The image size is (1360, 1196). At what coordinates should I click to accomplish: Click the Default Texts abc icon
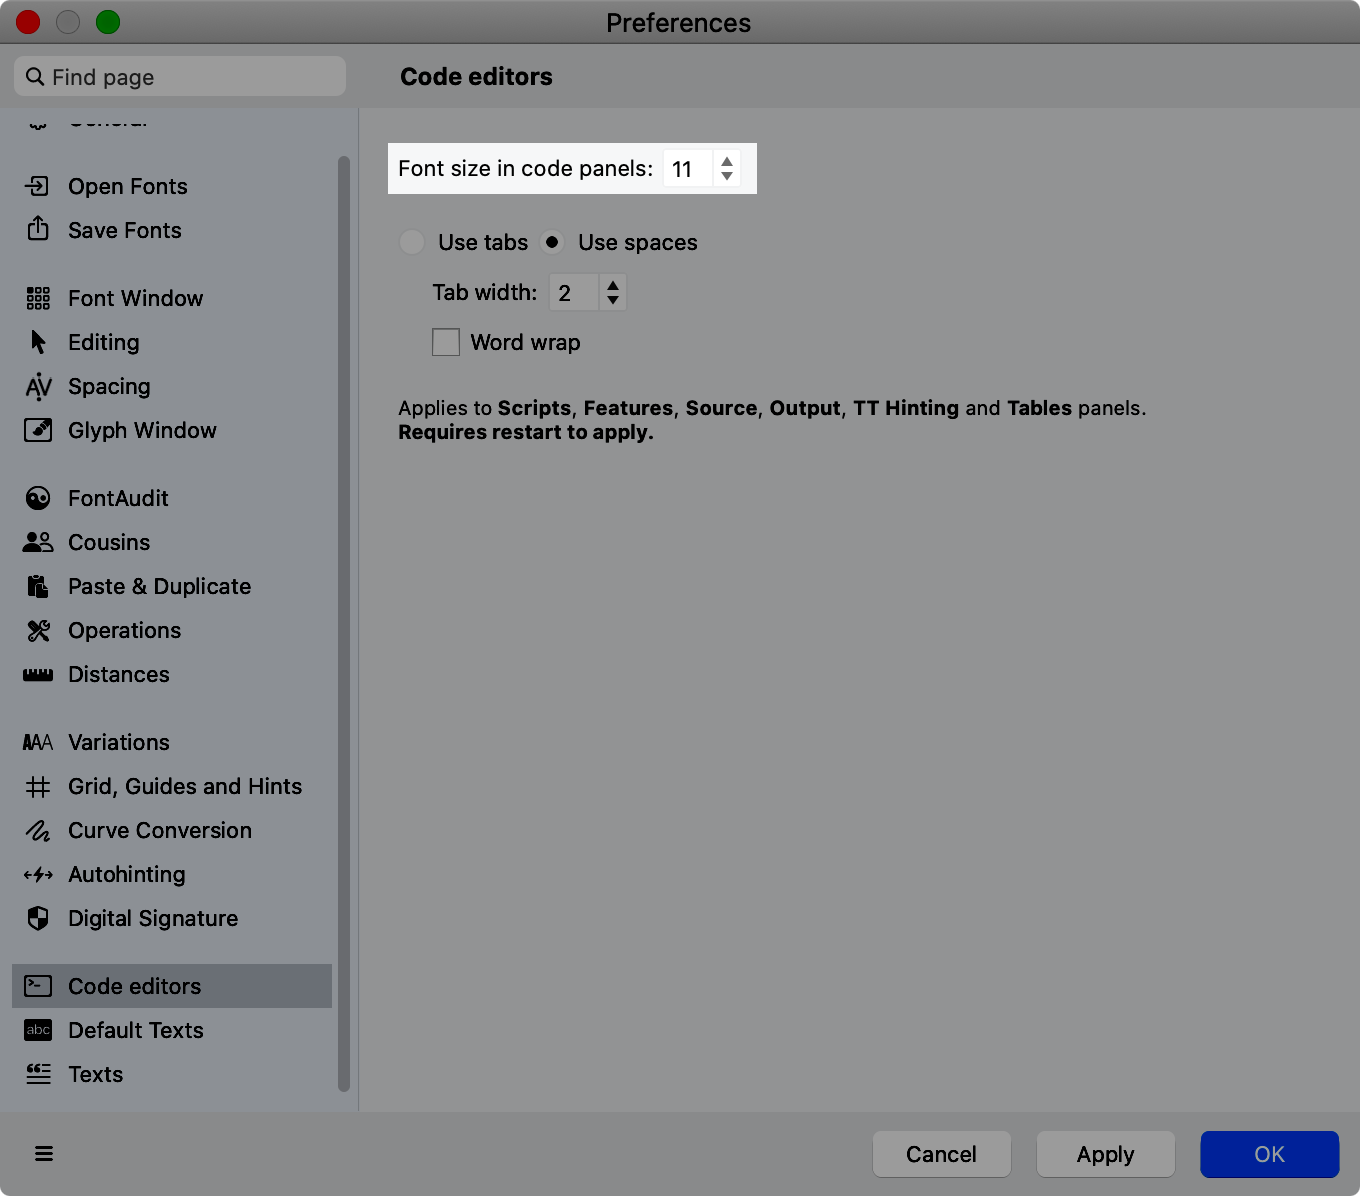point(38,1030)
